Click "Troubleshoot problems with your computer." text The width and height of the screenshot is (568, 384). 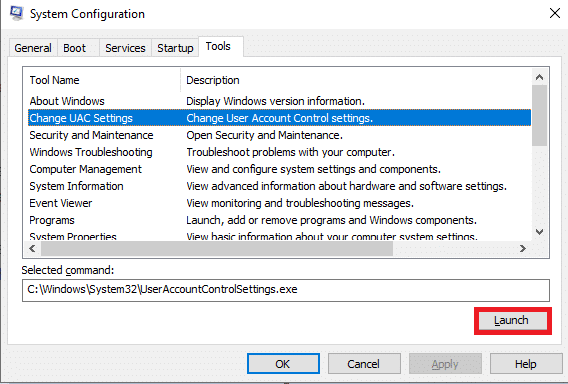[291, 152]
